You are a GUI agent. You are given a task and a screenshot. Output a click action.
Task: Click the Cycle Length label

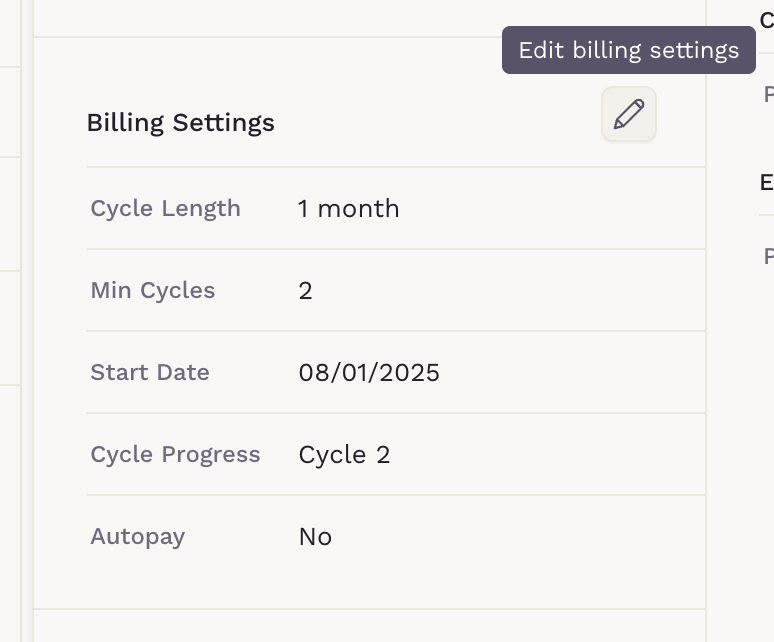165,208
